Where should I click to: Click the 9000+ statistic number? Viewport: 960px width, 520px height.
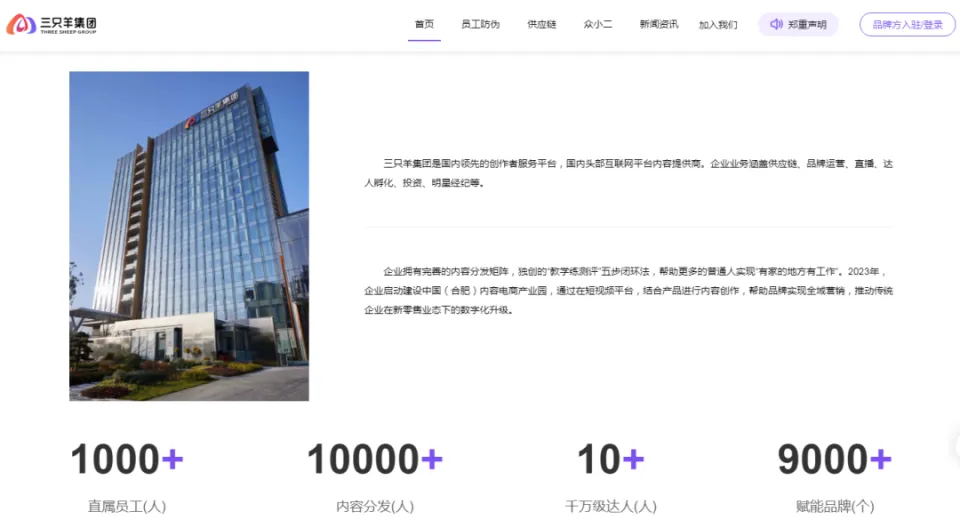tap(834, 459)
